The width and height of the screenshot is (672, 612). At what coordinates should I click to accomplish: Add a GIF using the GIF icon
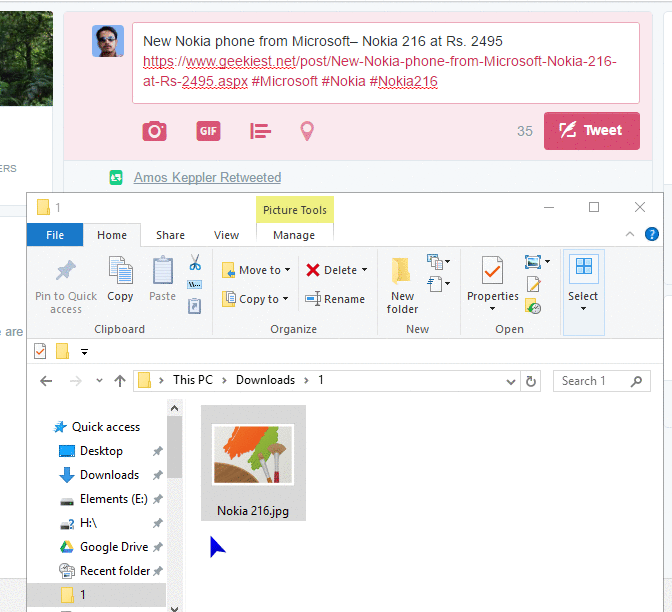[x=208, y=131]
